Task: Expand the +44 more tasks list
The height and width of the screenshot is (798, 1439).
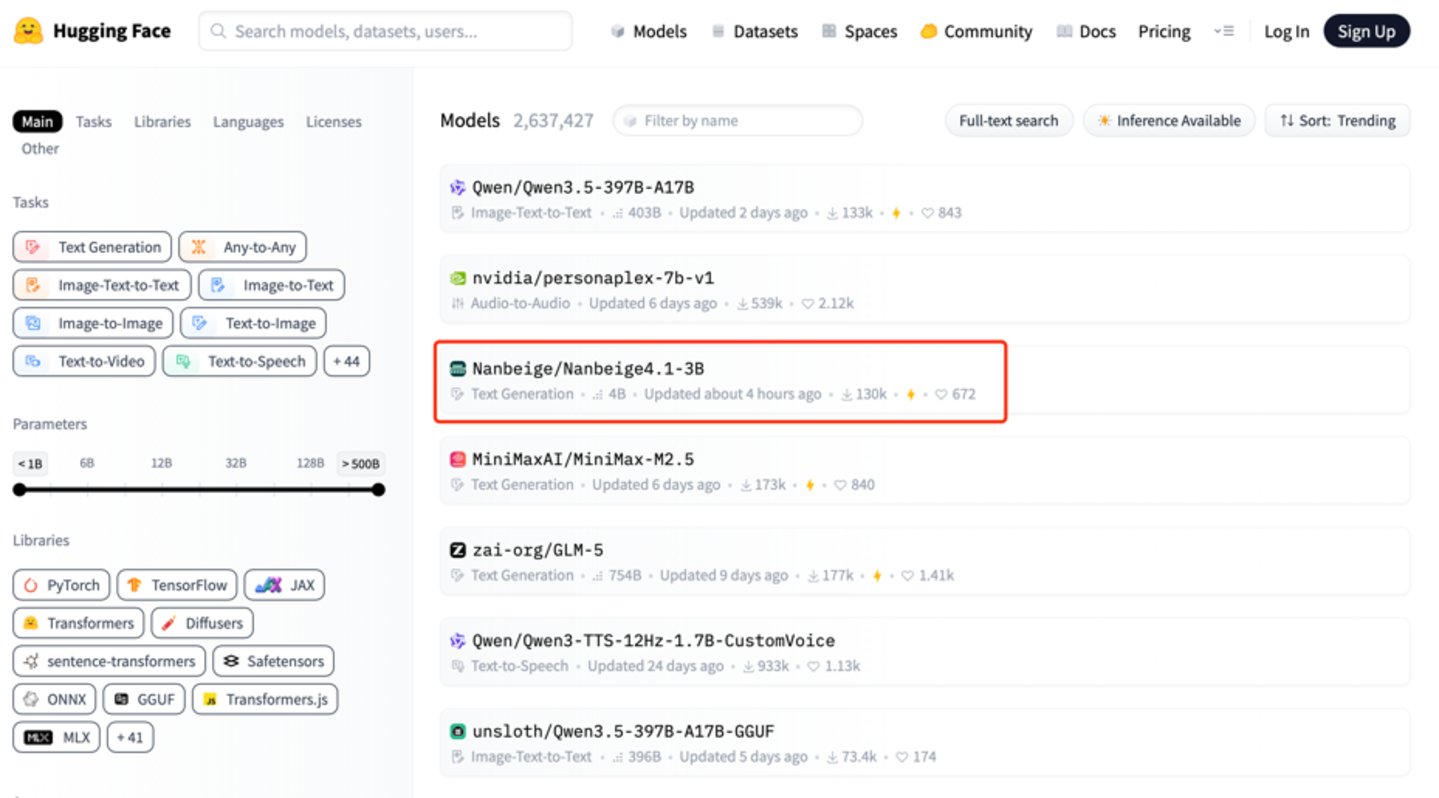Action: click(x=347, y=361)
